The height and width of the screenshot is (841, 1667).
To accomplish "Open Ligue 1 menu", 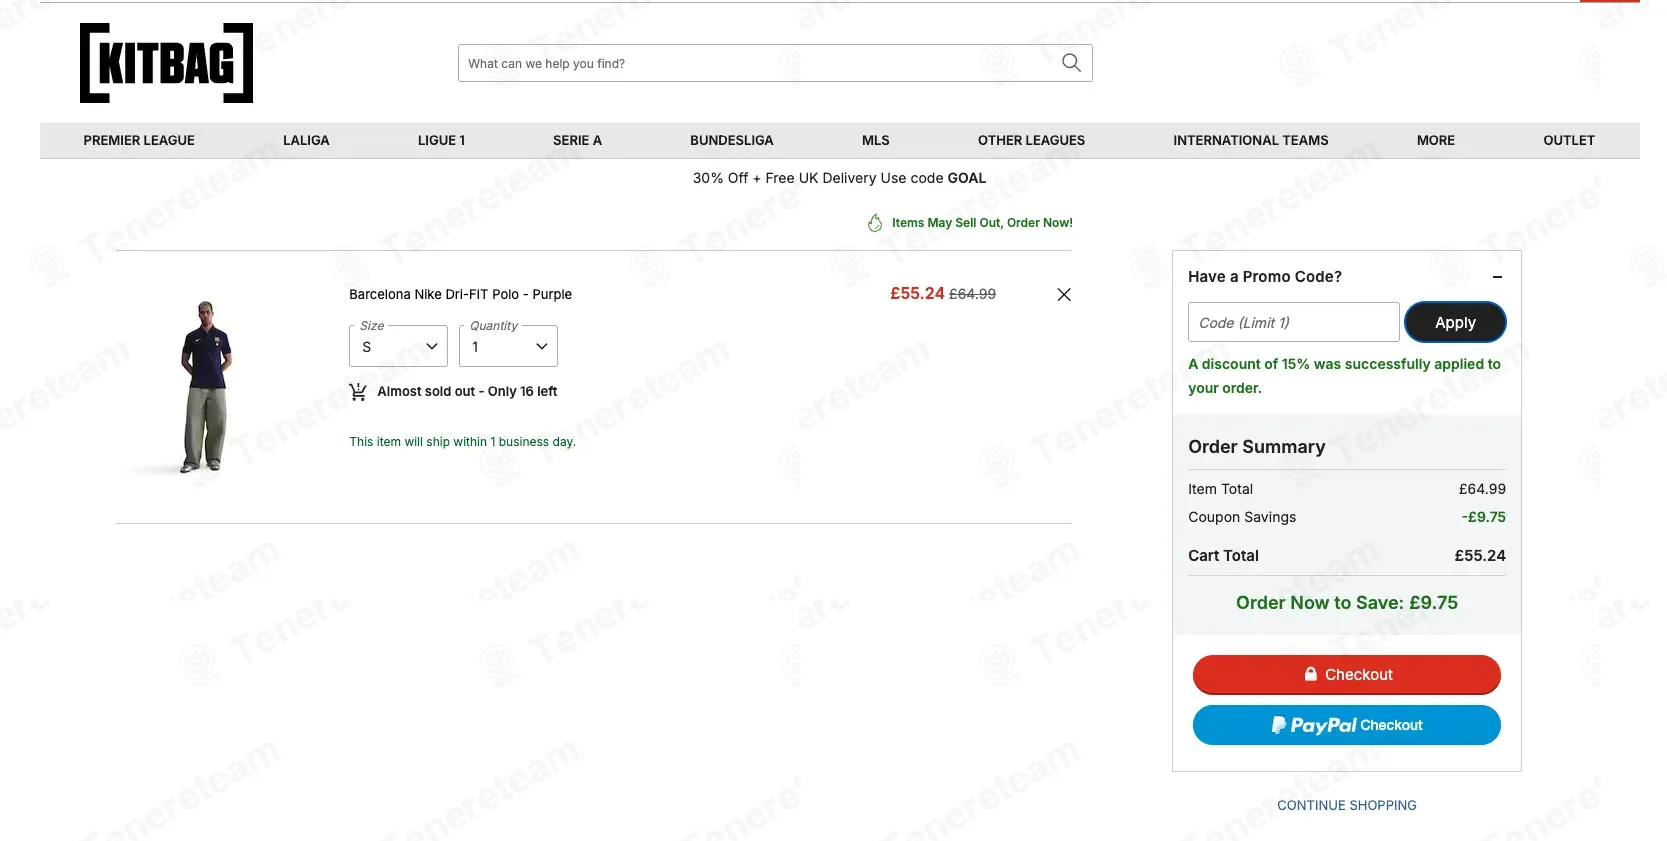I will (x=441, y=140).
